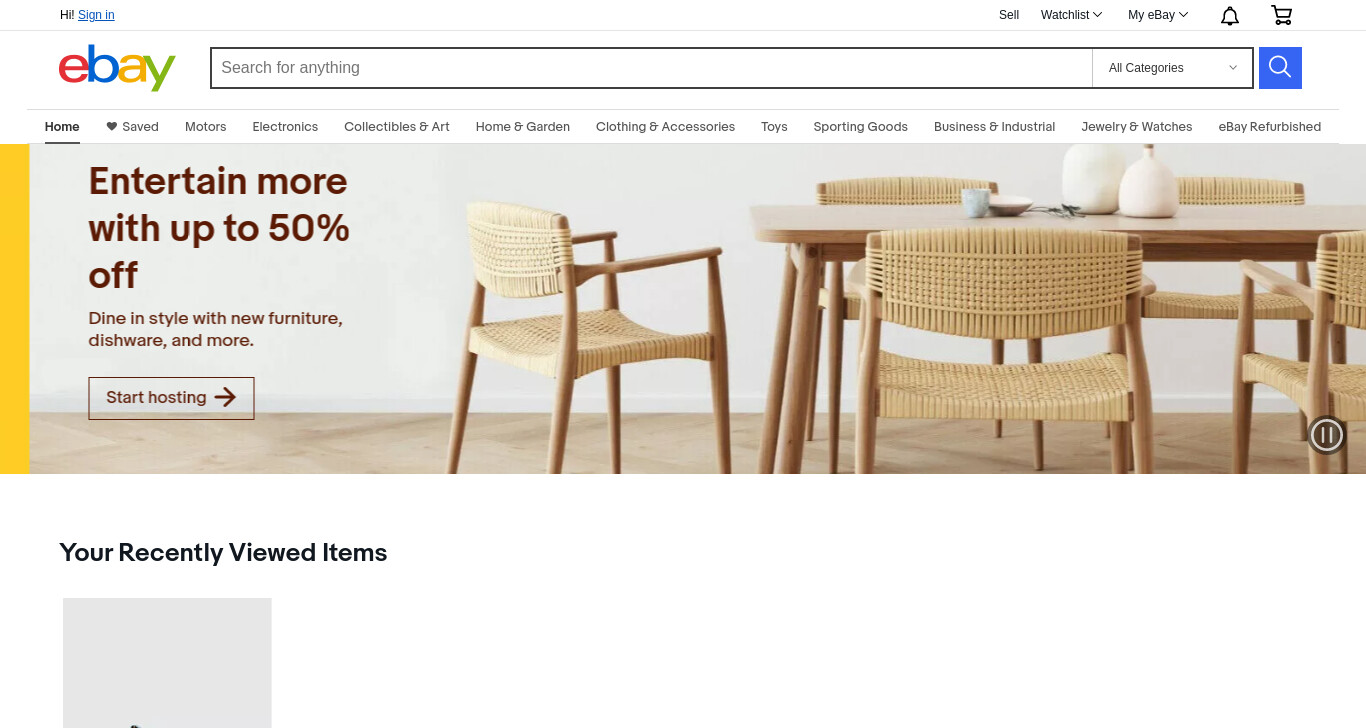Open Saved with heart icon

[132, 127]
